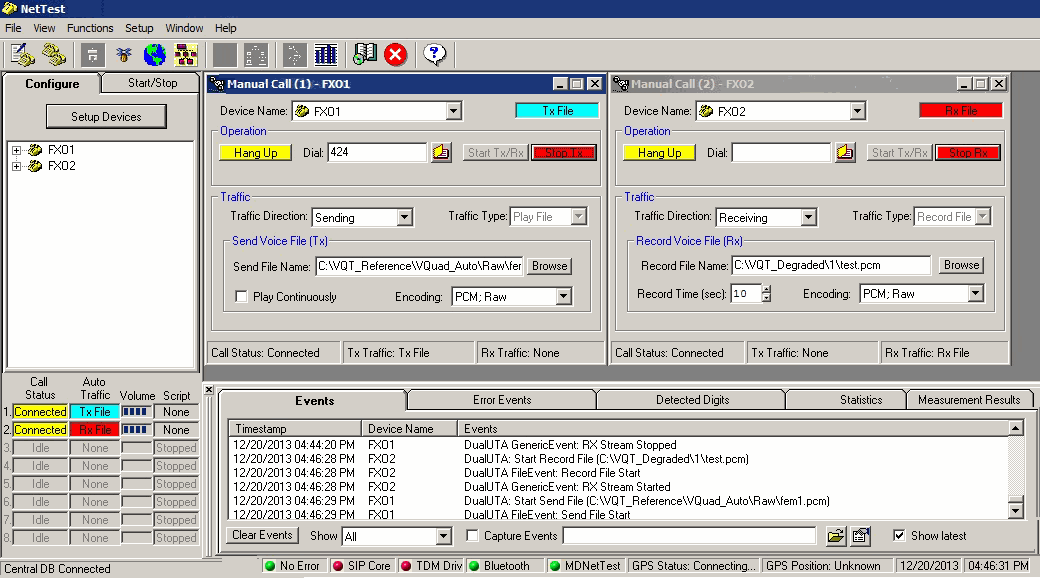The image size is (1040, 578).
Task: Click the multiple phones toolbar icon
Action: (x=54, y=54)
